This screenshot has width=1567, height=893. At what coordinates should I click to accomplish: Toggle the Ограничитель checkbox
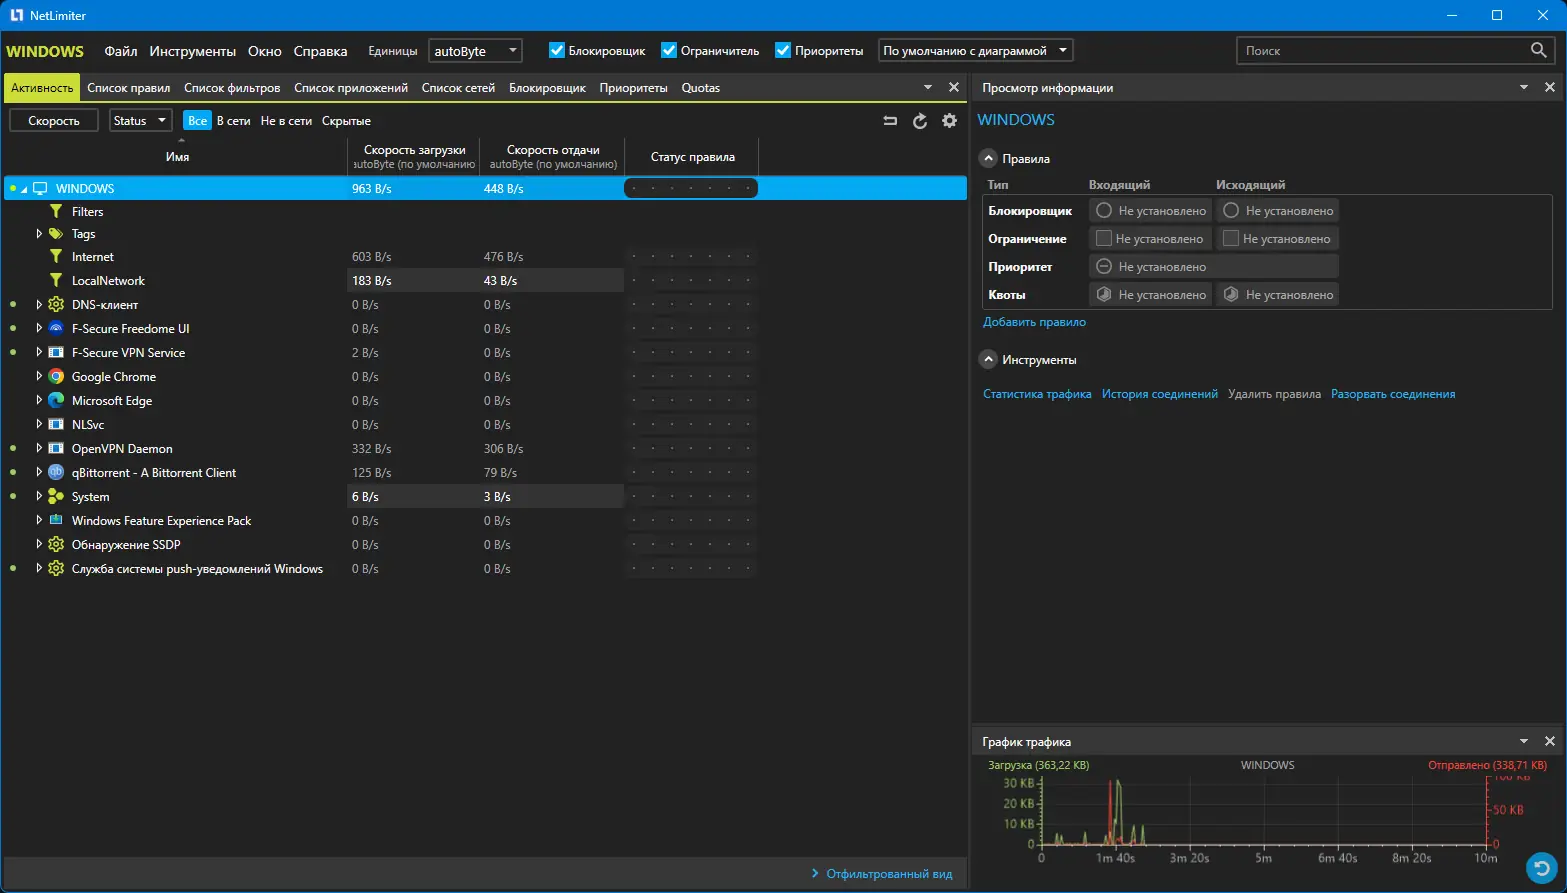tap(669, 50)
